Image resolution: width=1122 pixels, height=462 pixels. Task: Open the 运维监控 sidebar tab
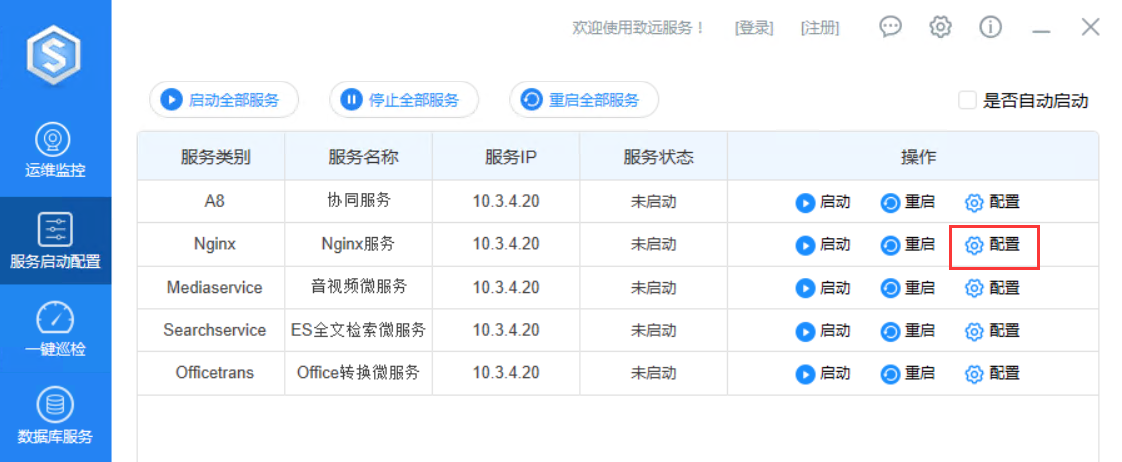click(55, 150)
